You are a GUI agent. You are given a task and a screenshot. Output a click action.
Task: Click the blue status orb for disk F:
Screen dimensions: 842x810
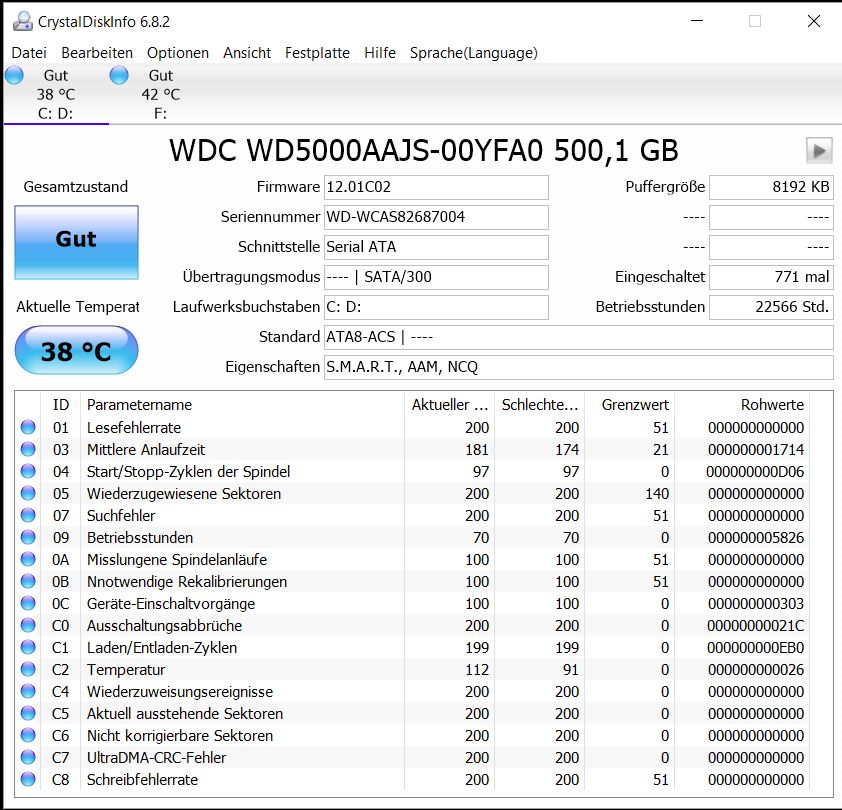click(x=119, y=75)
